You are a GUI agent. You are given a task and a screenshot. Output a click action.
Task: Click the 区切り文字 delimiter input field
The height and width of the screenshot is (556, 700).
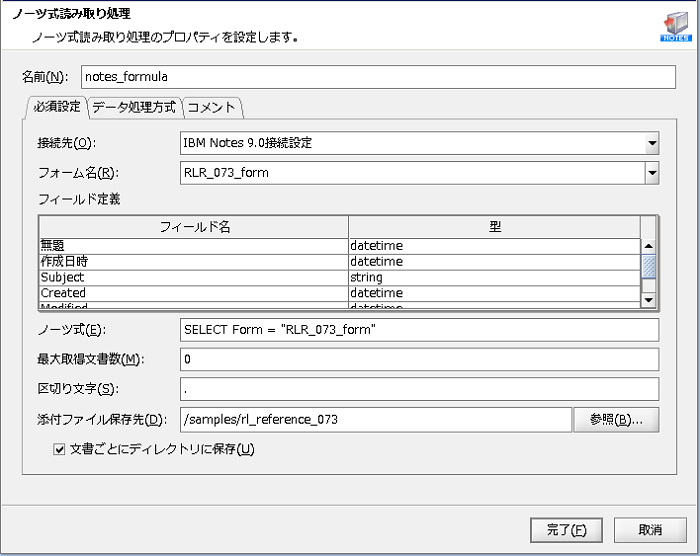pyautogui.click(x=419, y=389)
